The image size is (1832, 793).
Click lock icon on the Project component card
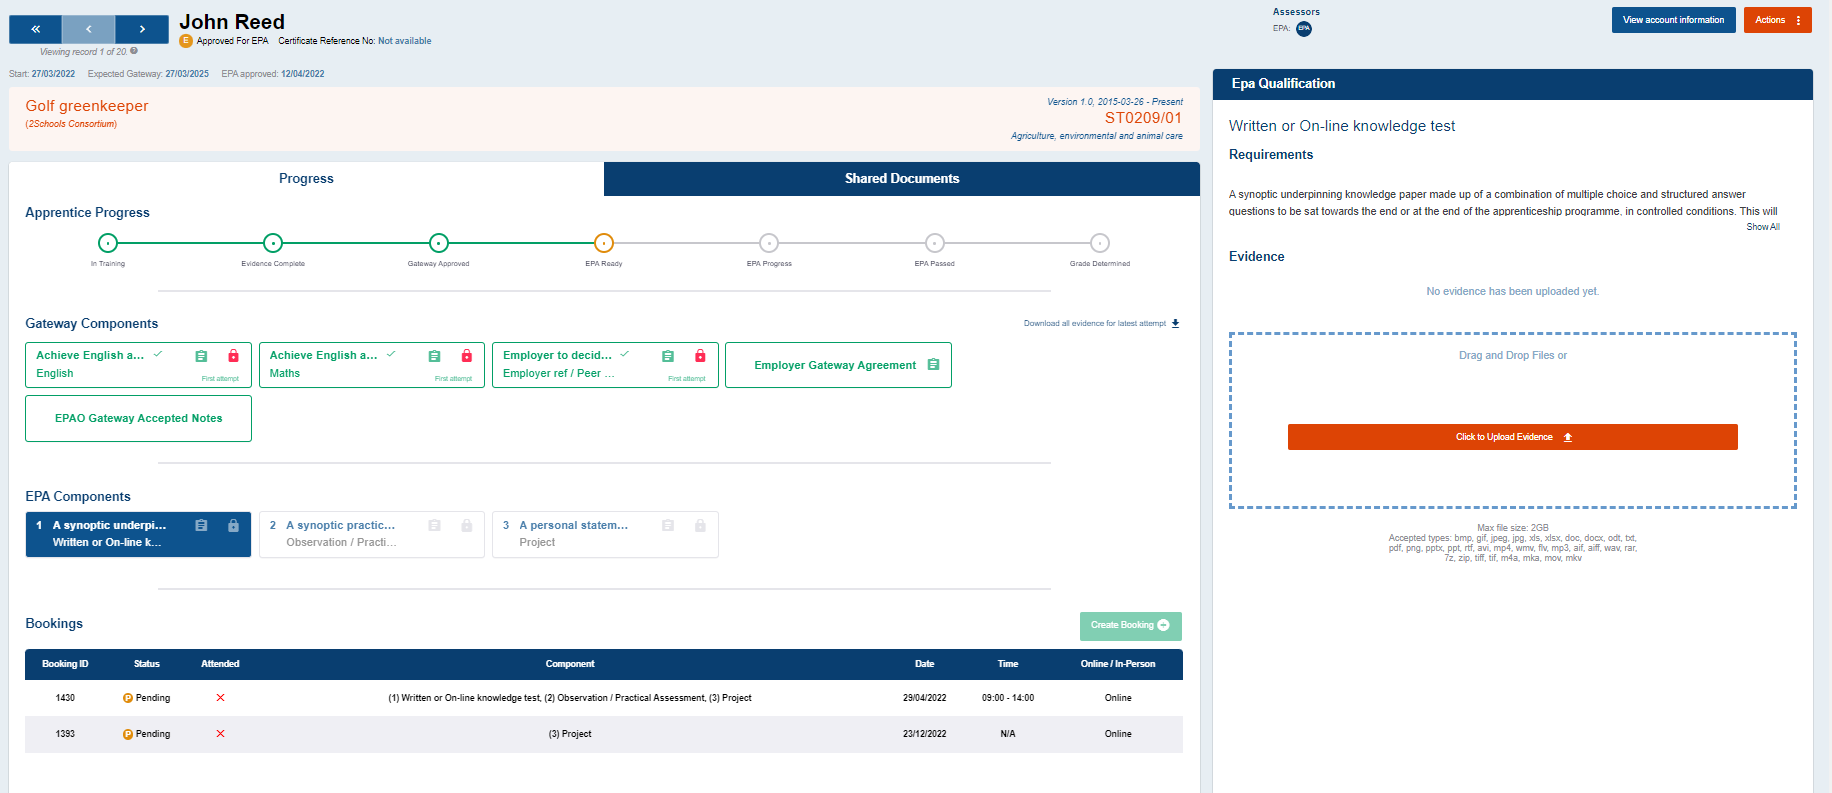(x=700, y=525)
